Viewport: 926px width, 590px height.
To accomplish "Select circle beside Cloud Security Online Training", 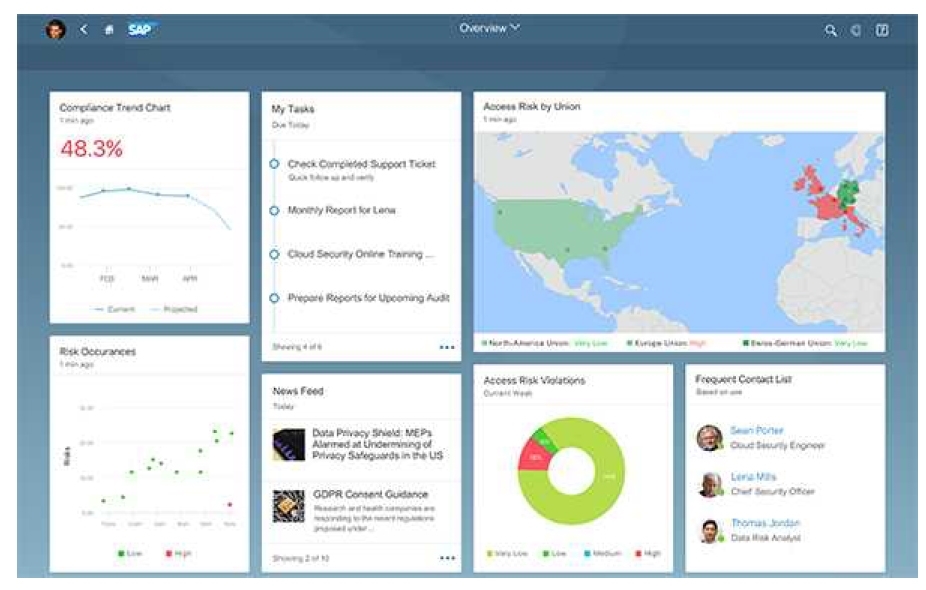I will tap(274, 255).
